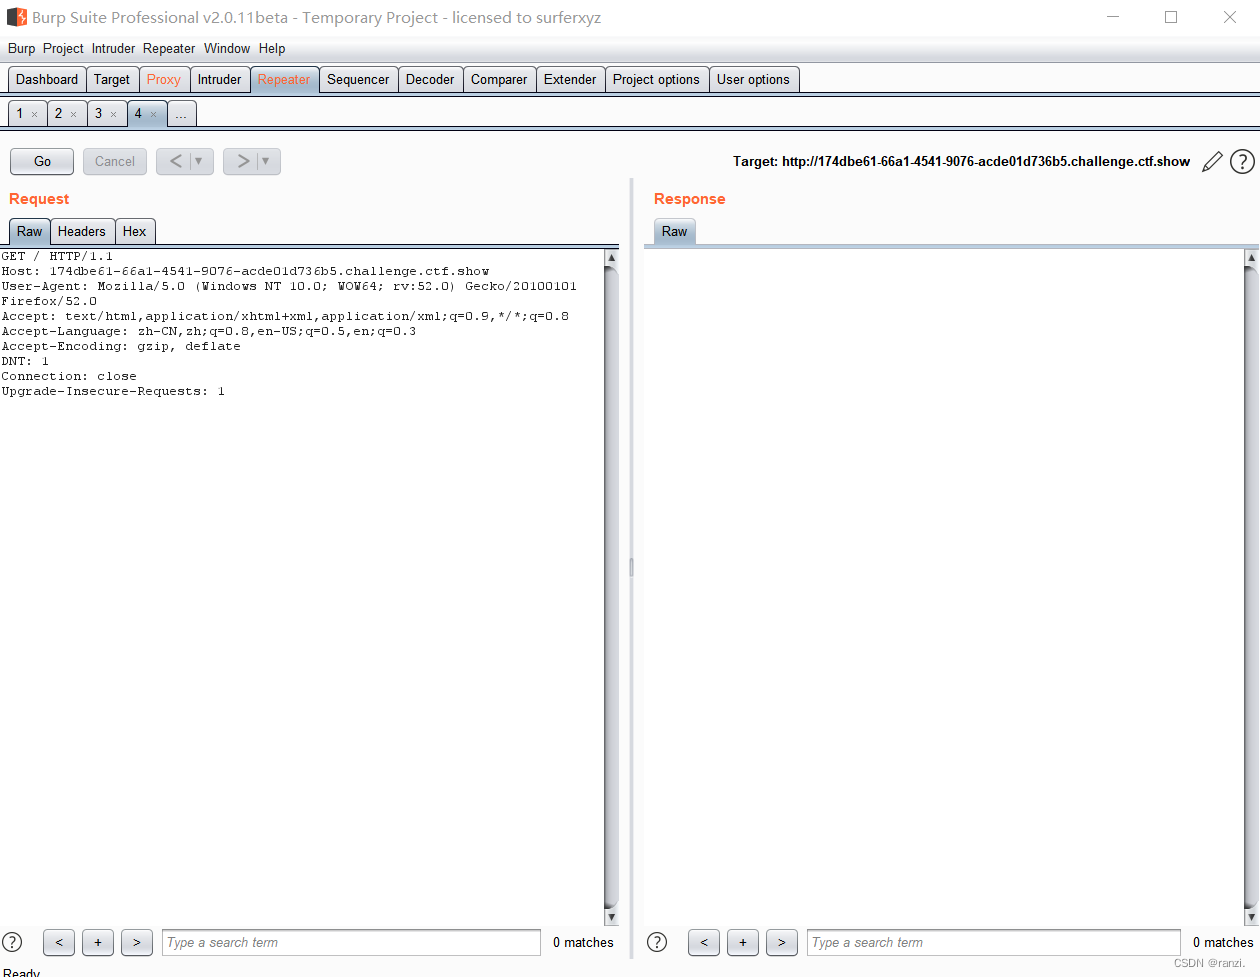Open the Project menu
Viewport: 1260px width, 977px height.
click(x=63, y=48)
